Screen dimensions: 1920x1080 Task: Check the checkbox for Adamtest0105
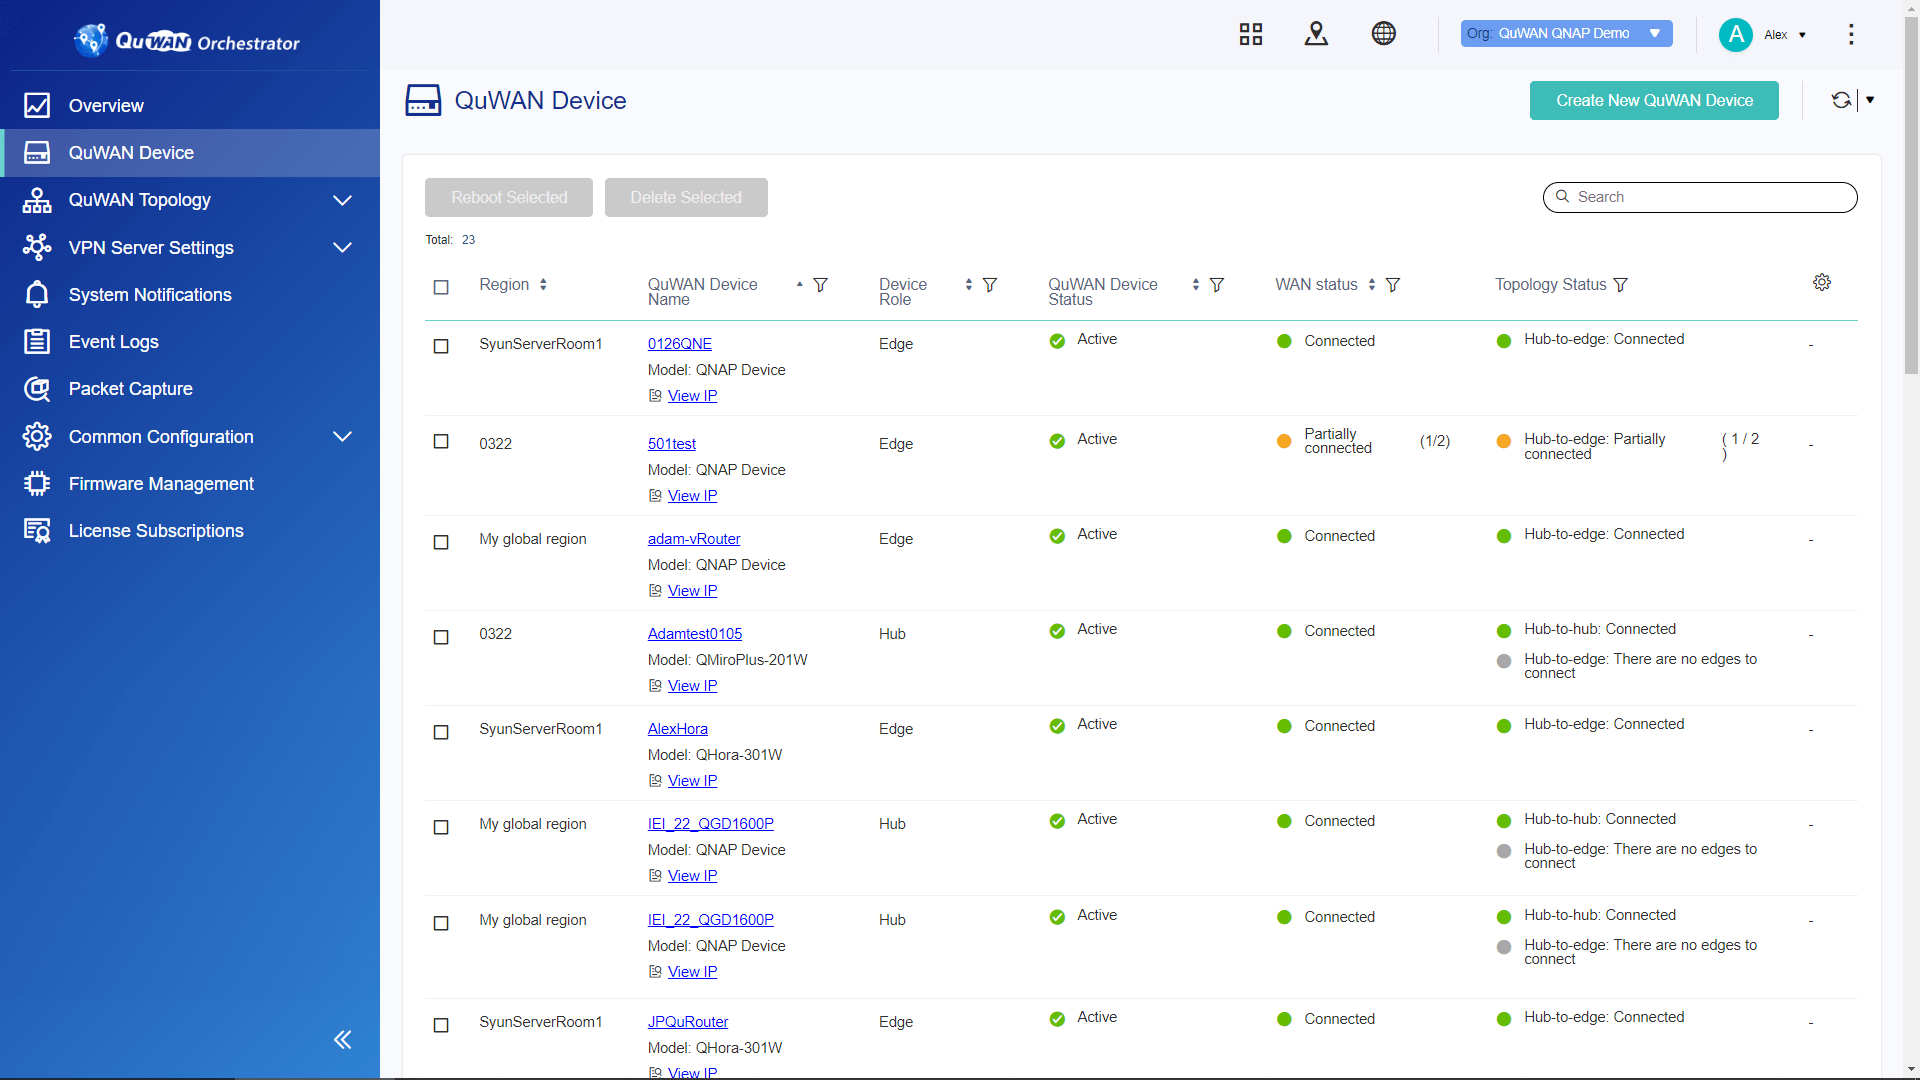441,637
